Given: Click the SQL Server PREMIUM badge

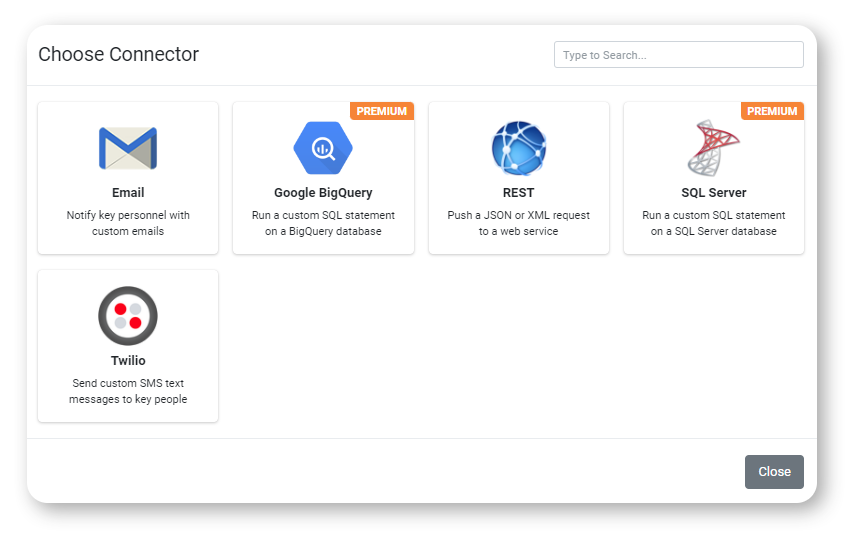Looking at the screenshot, I should point(772,111).
